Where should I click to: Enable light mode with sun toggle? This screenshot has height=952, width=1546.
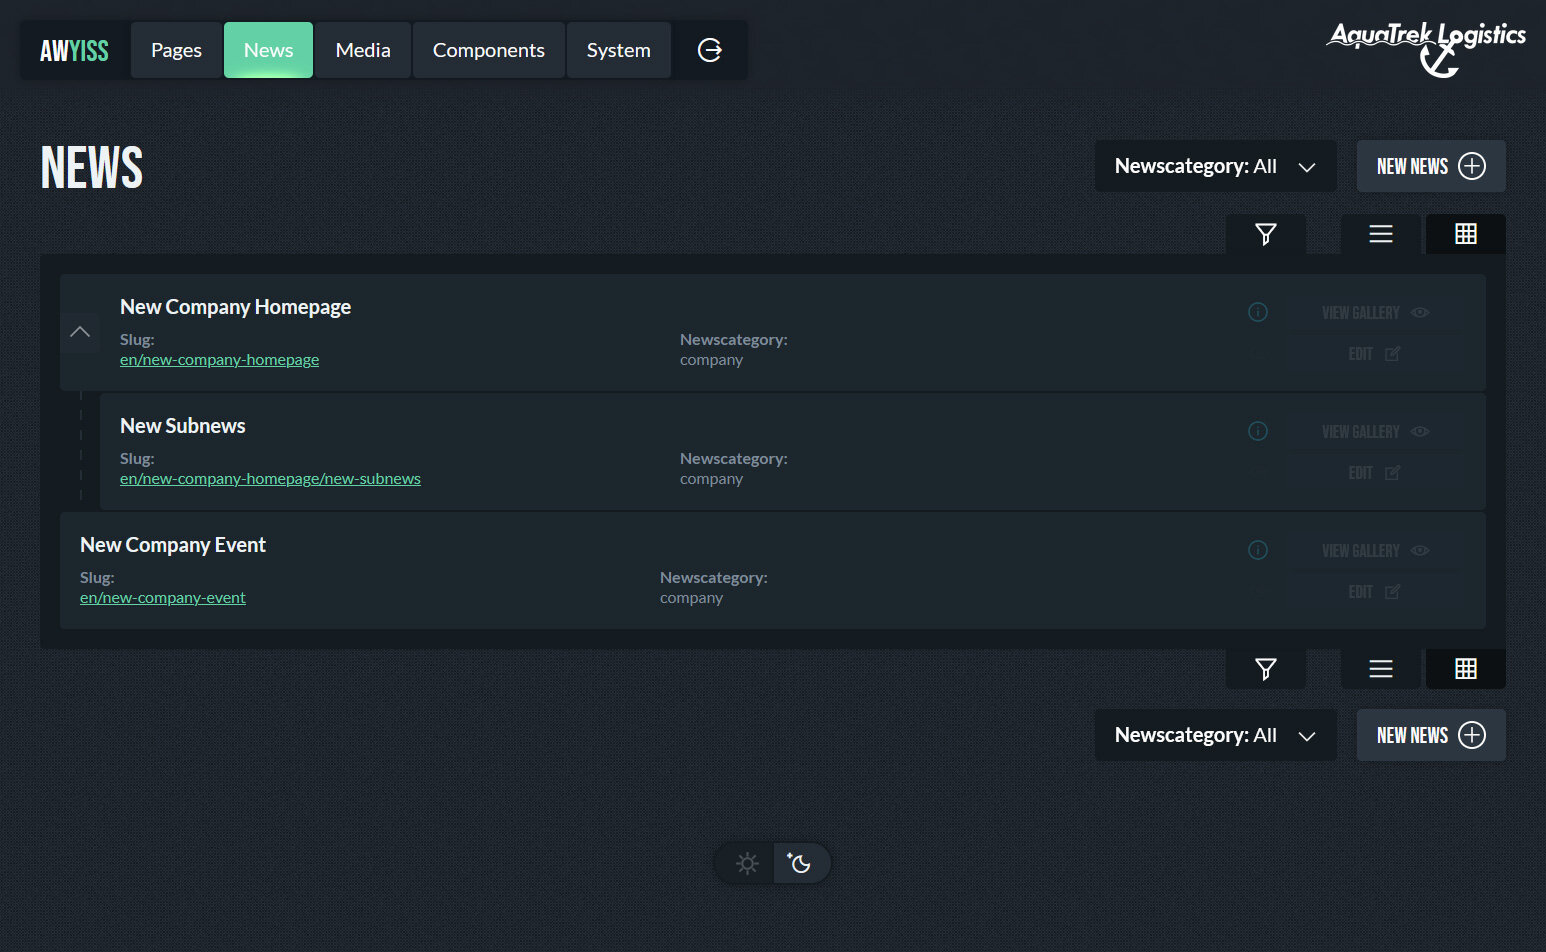[x=746, y=863]
